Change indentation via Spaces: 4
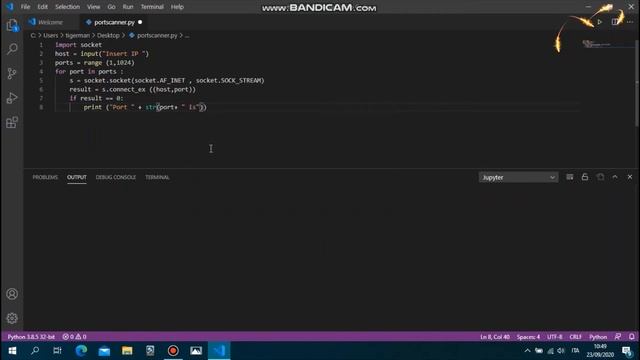The image size is (640, 360). click(528, 337)
